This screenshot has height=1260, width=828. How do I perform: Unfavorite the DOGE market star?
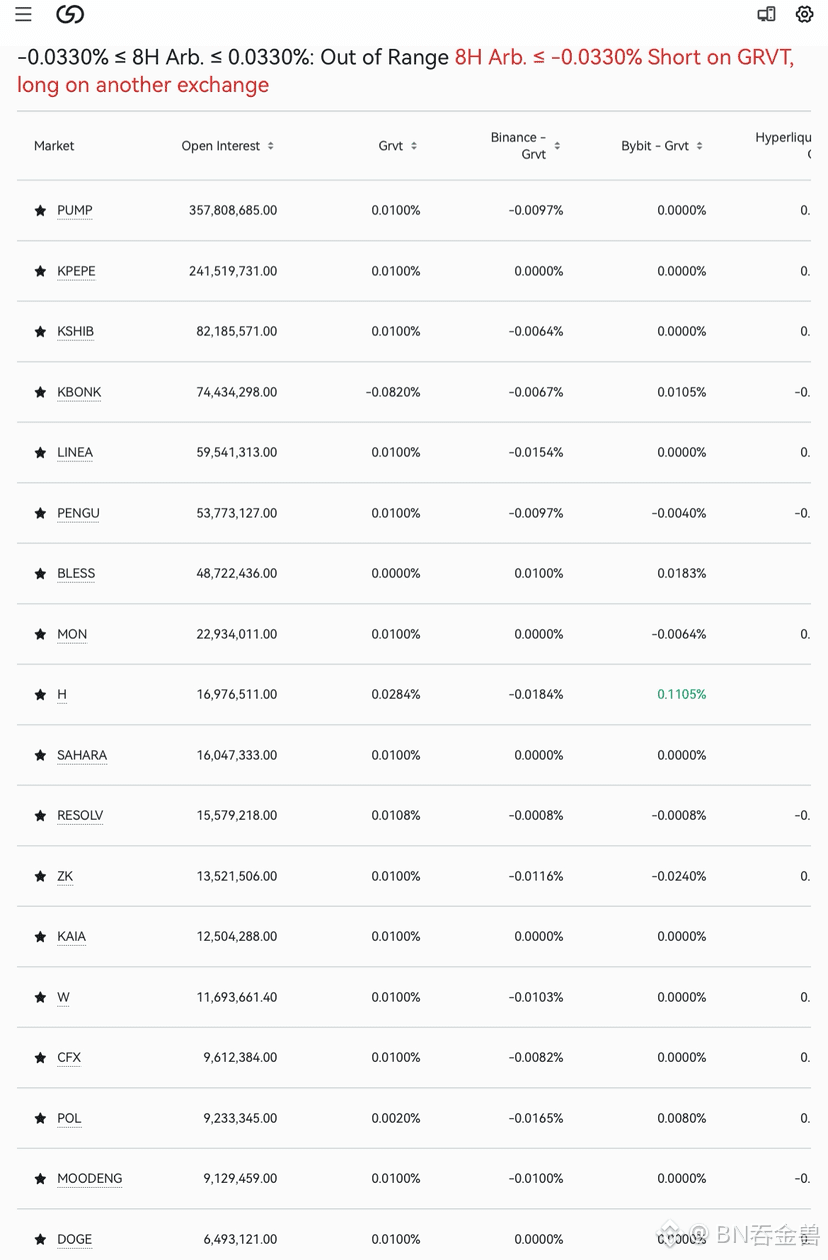tap(40, 1240)
